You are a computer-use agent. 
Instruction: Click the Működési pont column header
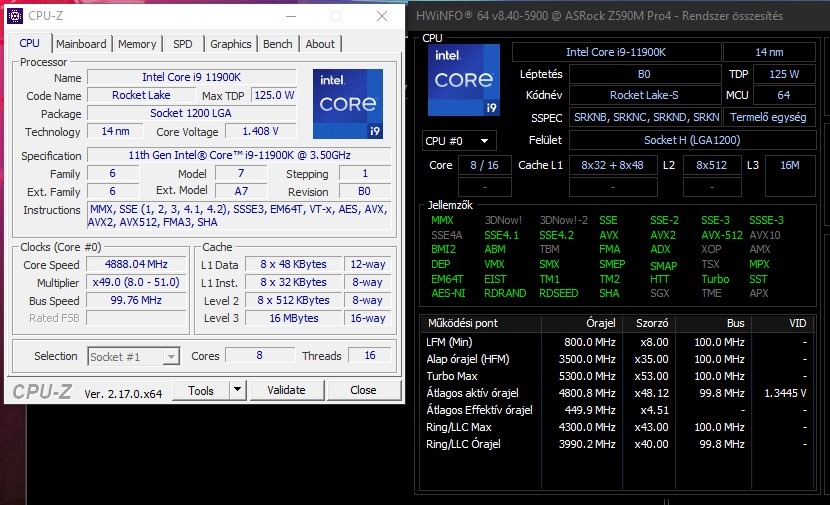click(481, 323)
